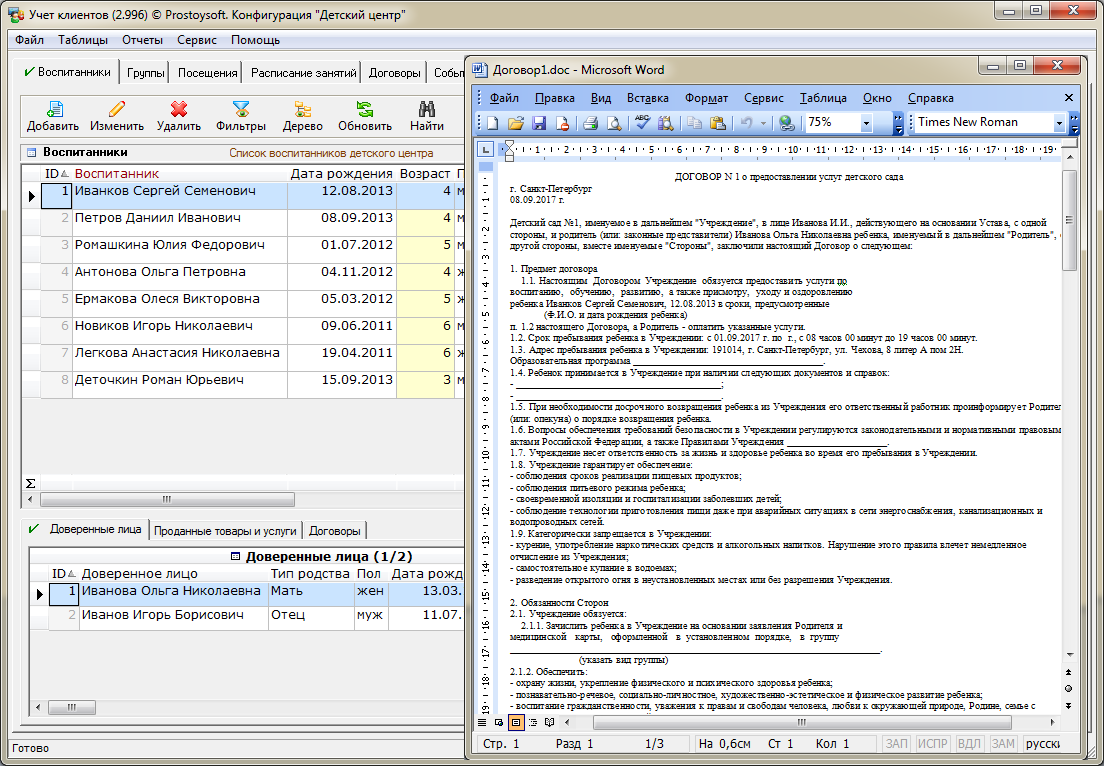
Task: Run spelling check in Word toolbar
Action: click(x=641, y=123)
